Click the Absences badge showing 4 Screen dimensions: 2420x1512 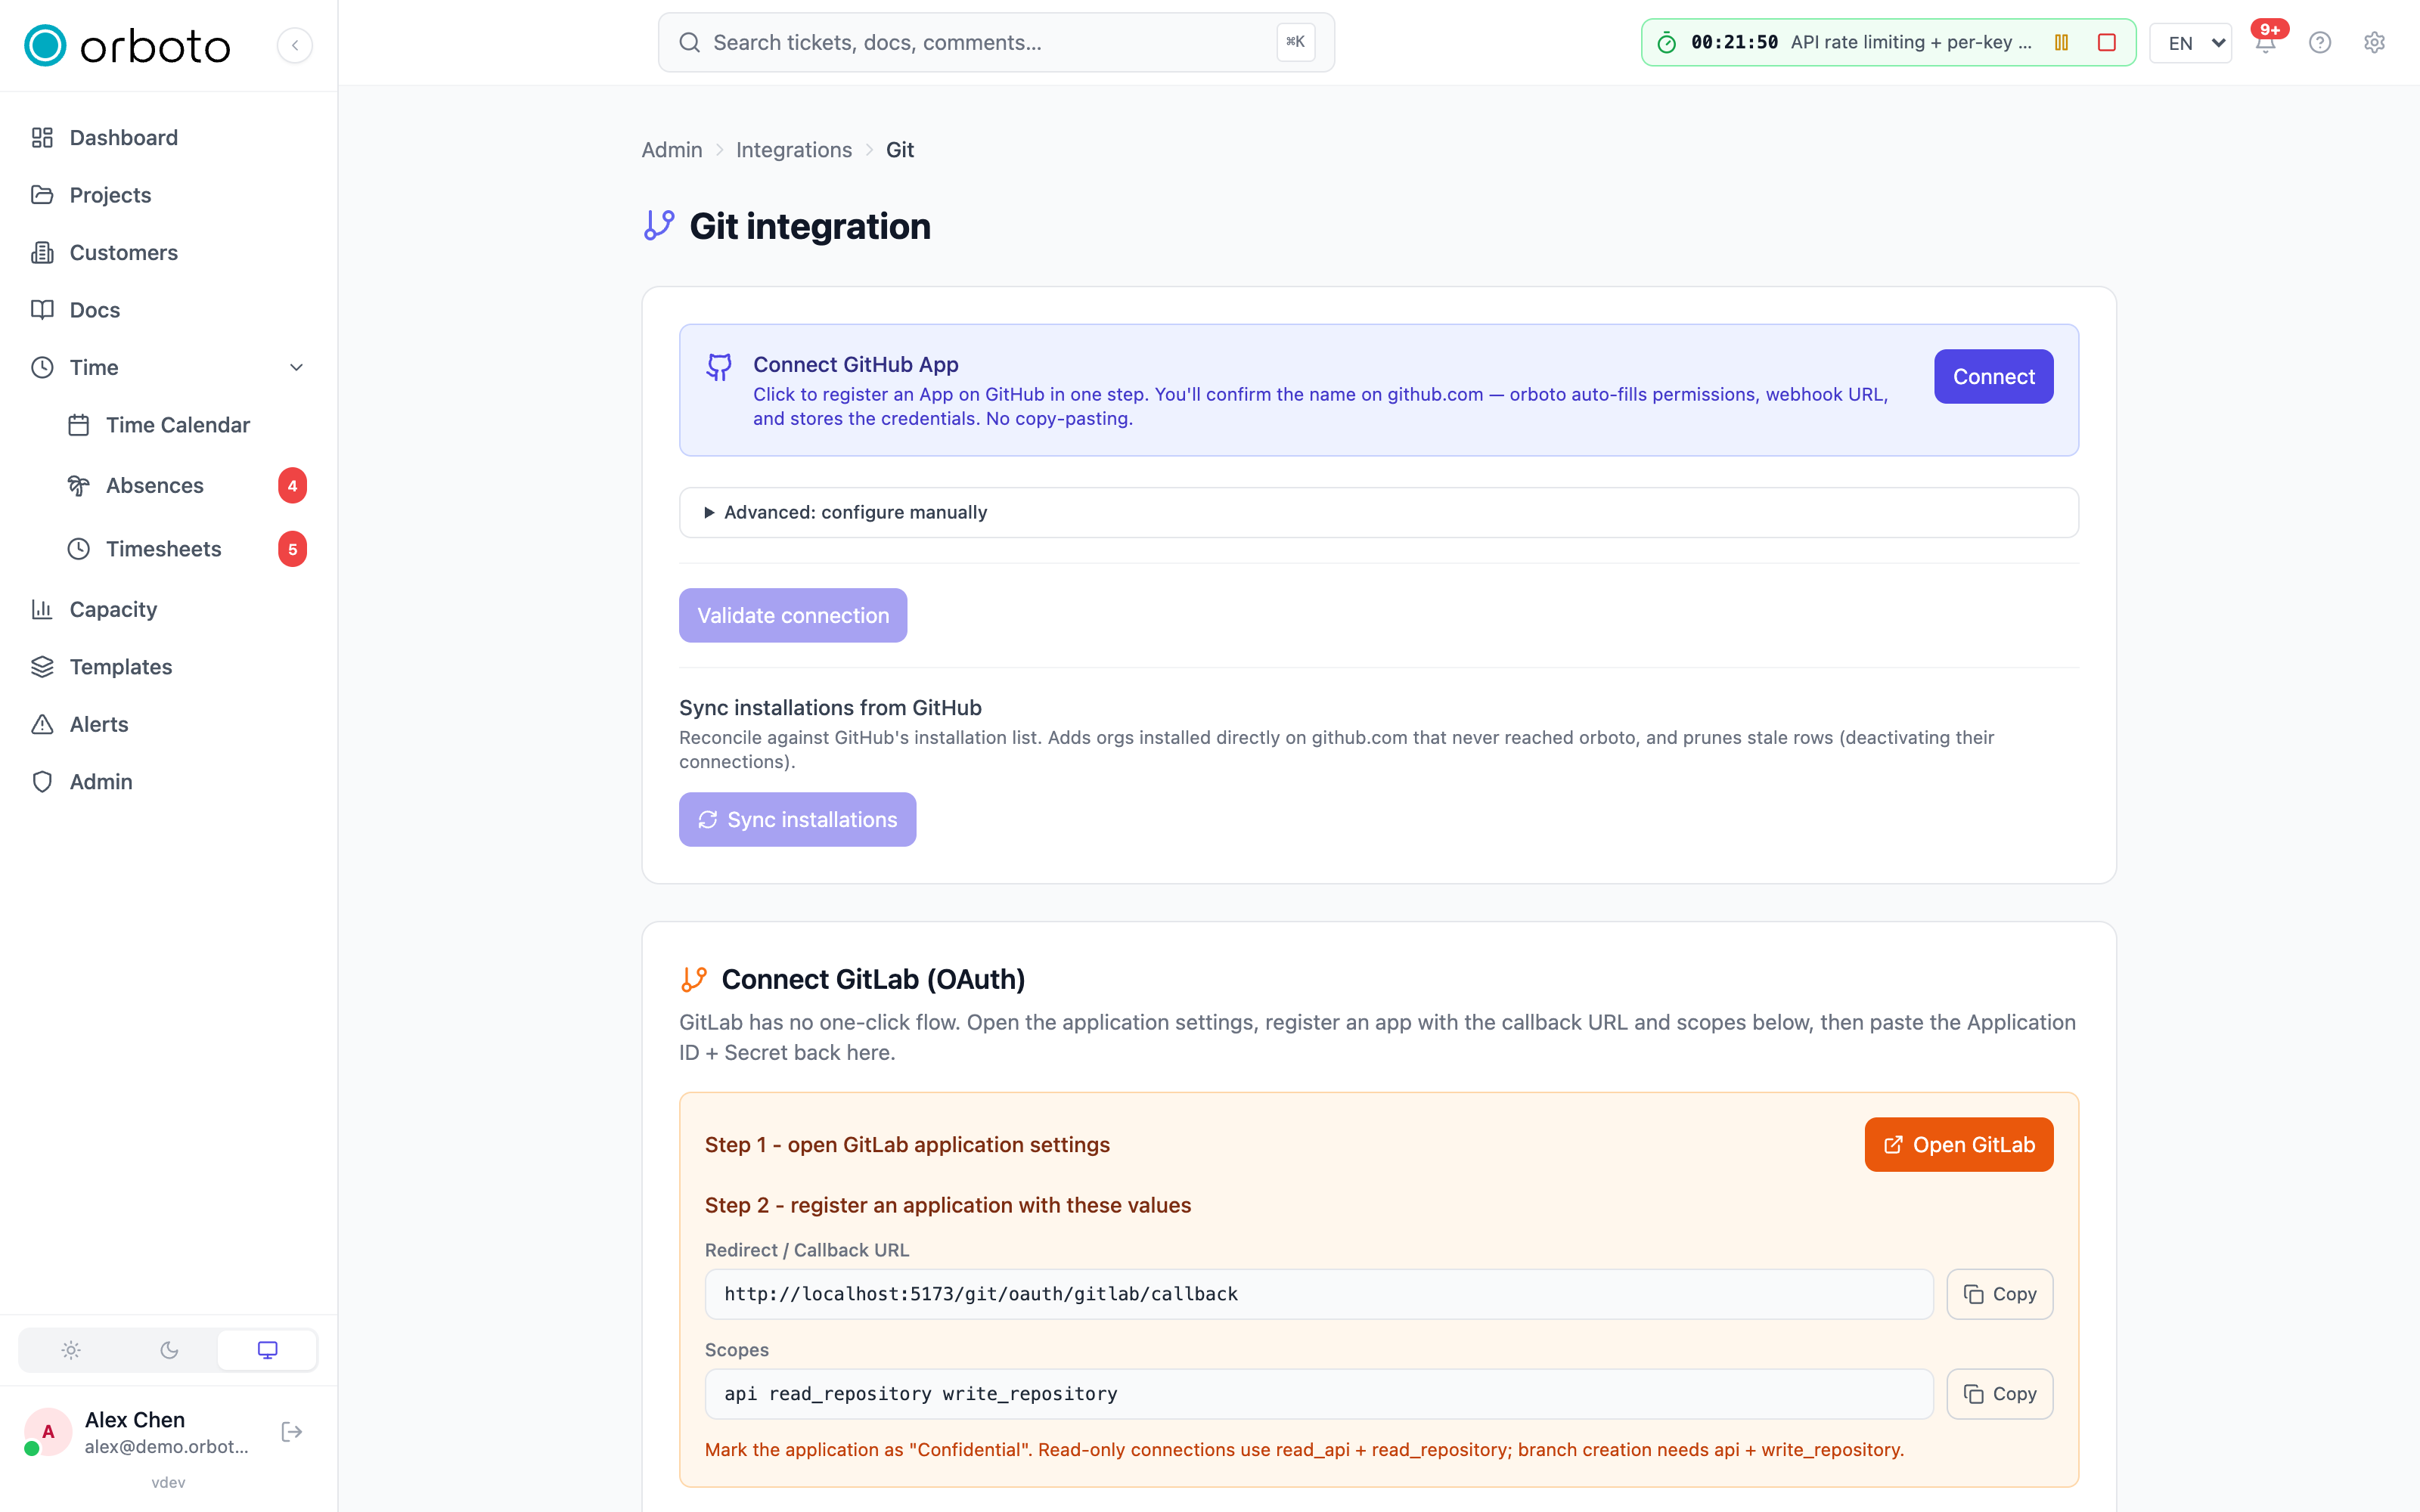coord(292,486)
